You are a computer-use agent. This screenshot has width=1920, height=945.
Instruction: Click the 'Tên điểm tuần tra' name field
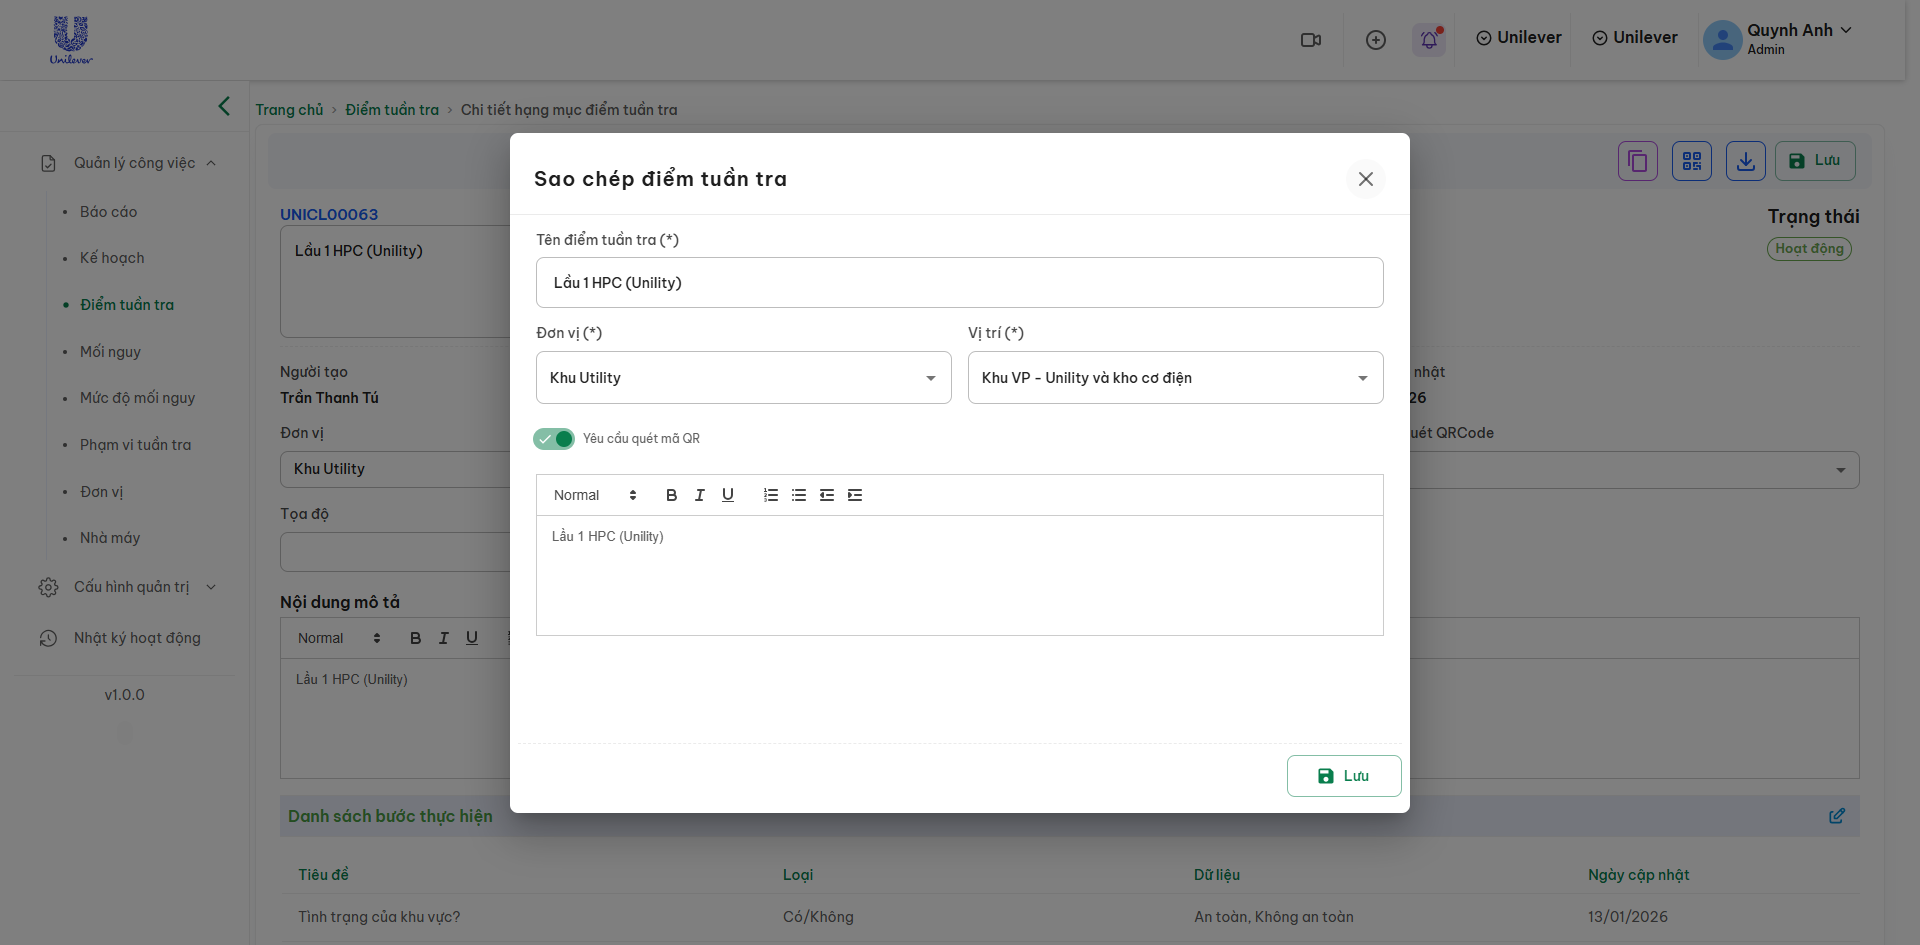[x=959, y=283]
